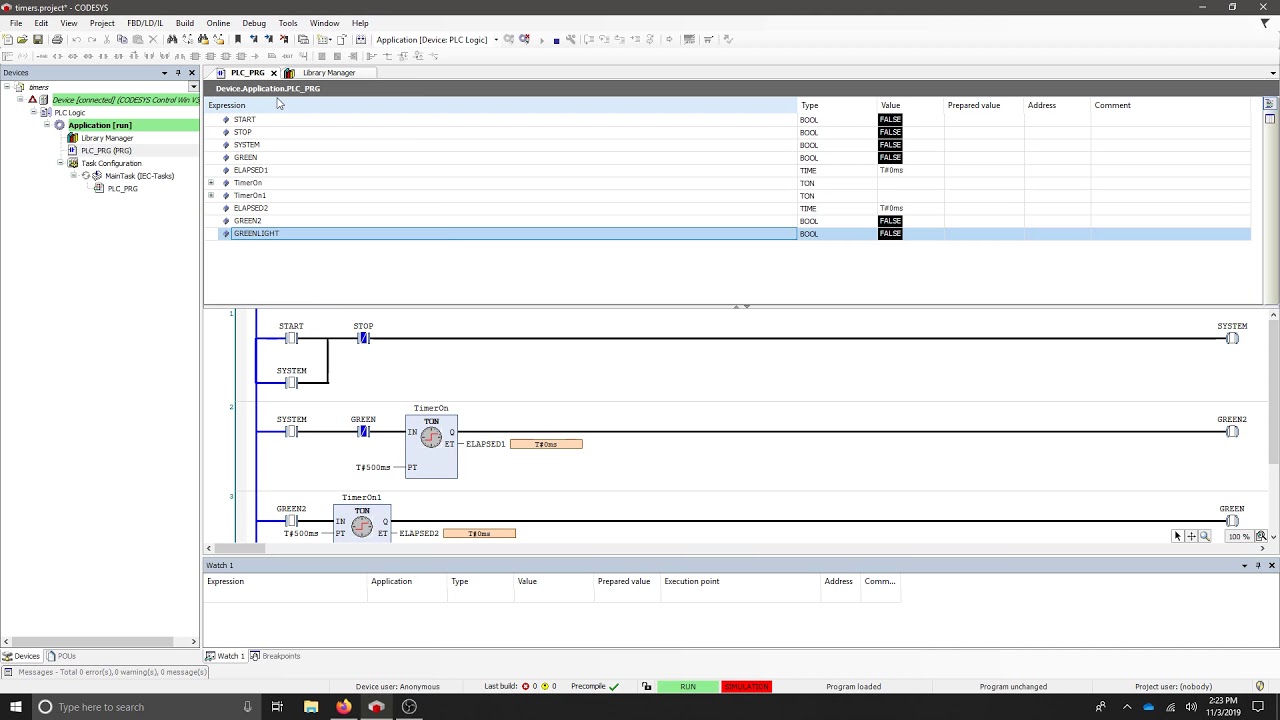This screenshot has width=1280, height=720.
Task: Pin the Devices panel
Action: [x=178, y=73]
